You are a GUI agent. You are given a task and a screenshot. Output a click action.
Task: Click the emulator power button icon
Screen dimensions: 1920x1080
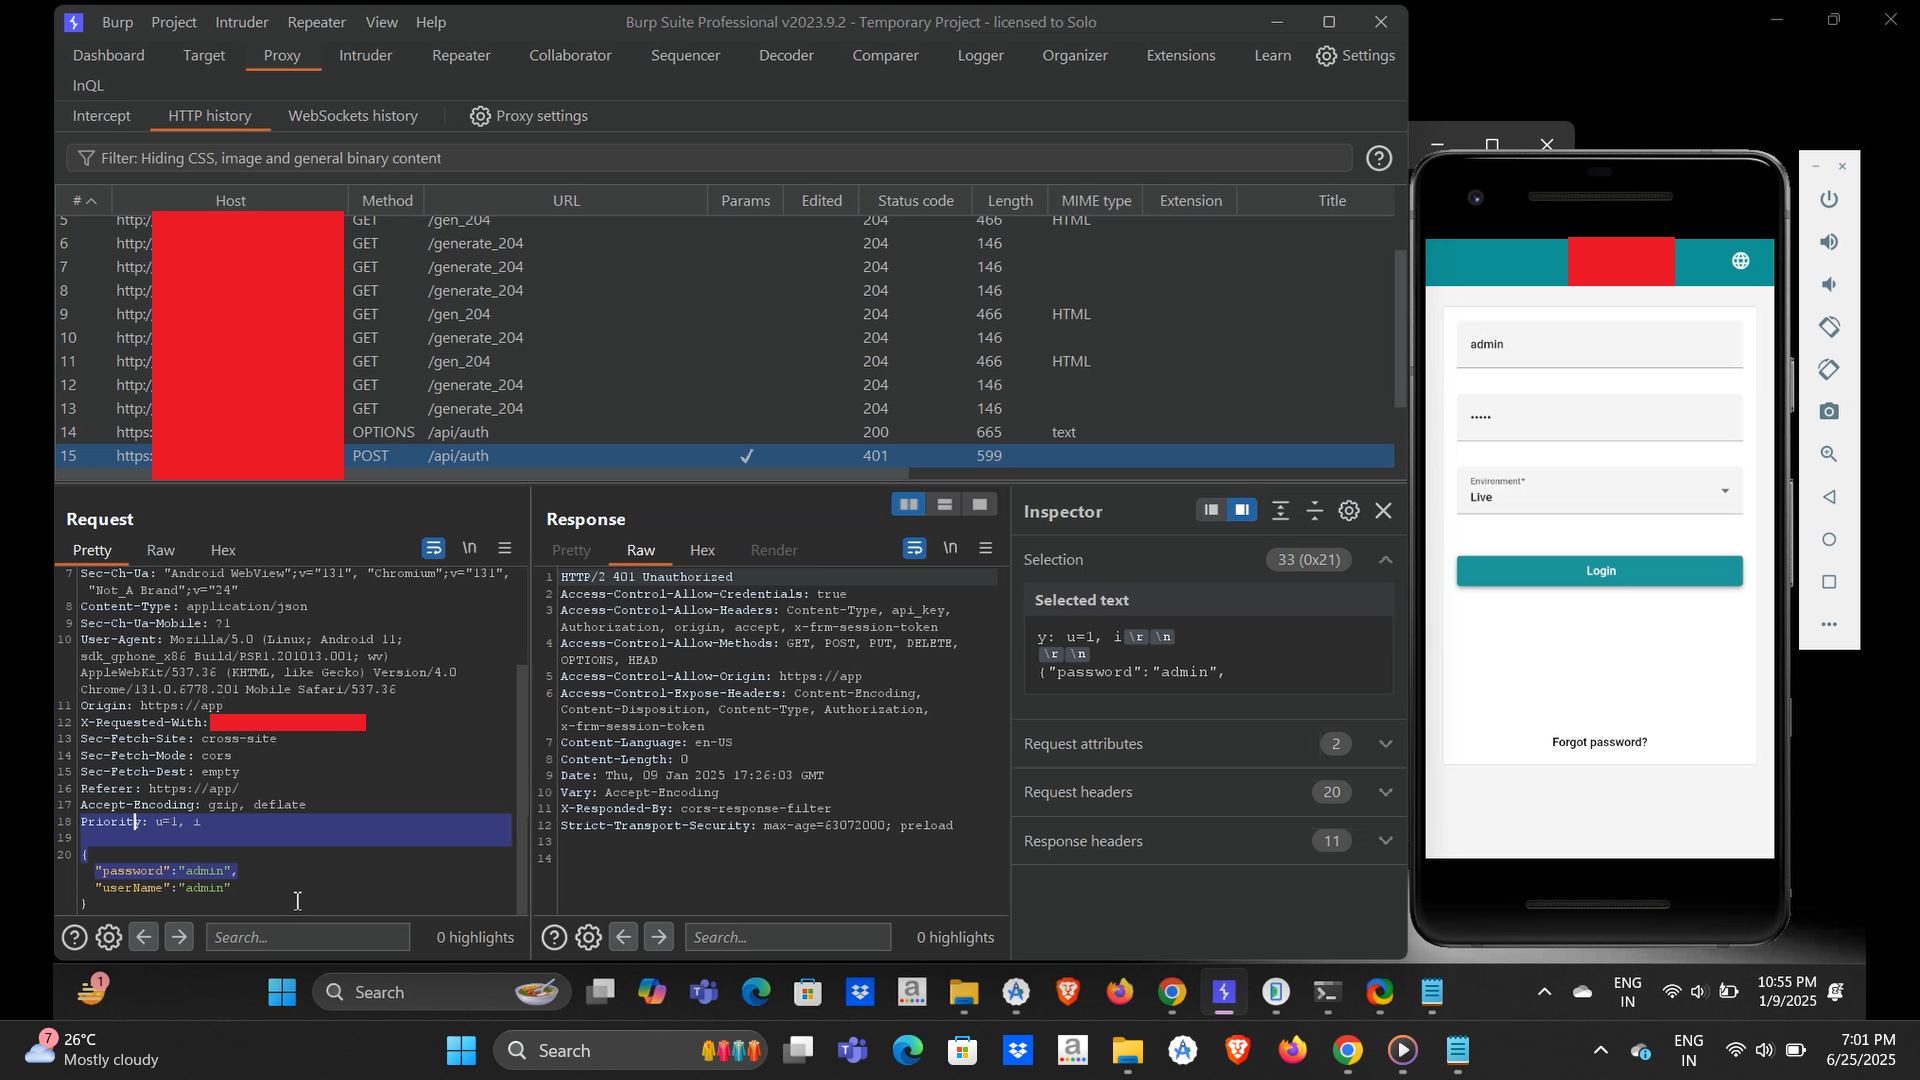pos(1829,199)
